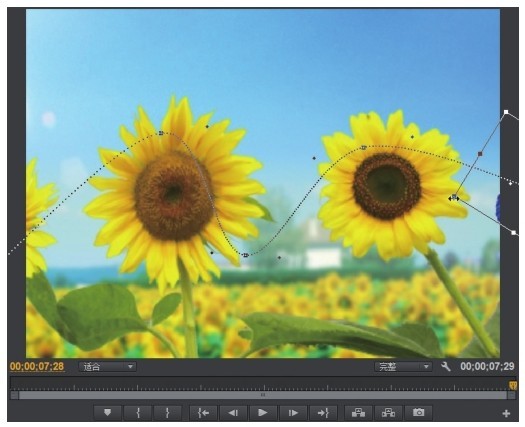Click the Mark In button
Screen dimensions: 525x427
click(138, 412)
